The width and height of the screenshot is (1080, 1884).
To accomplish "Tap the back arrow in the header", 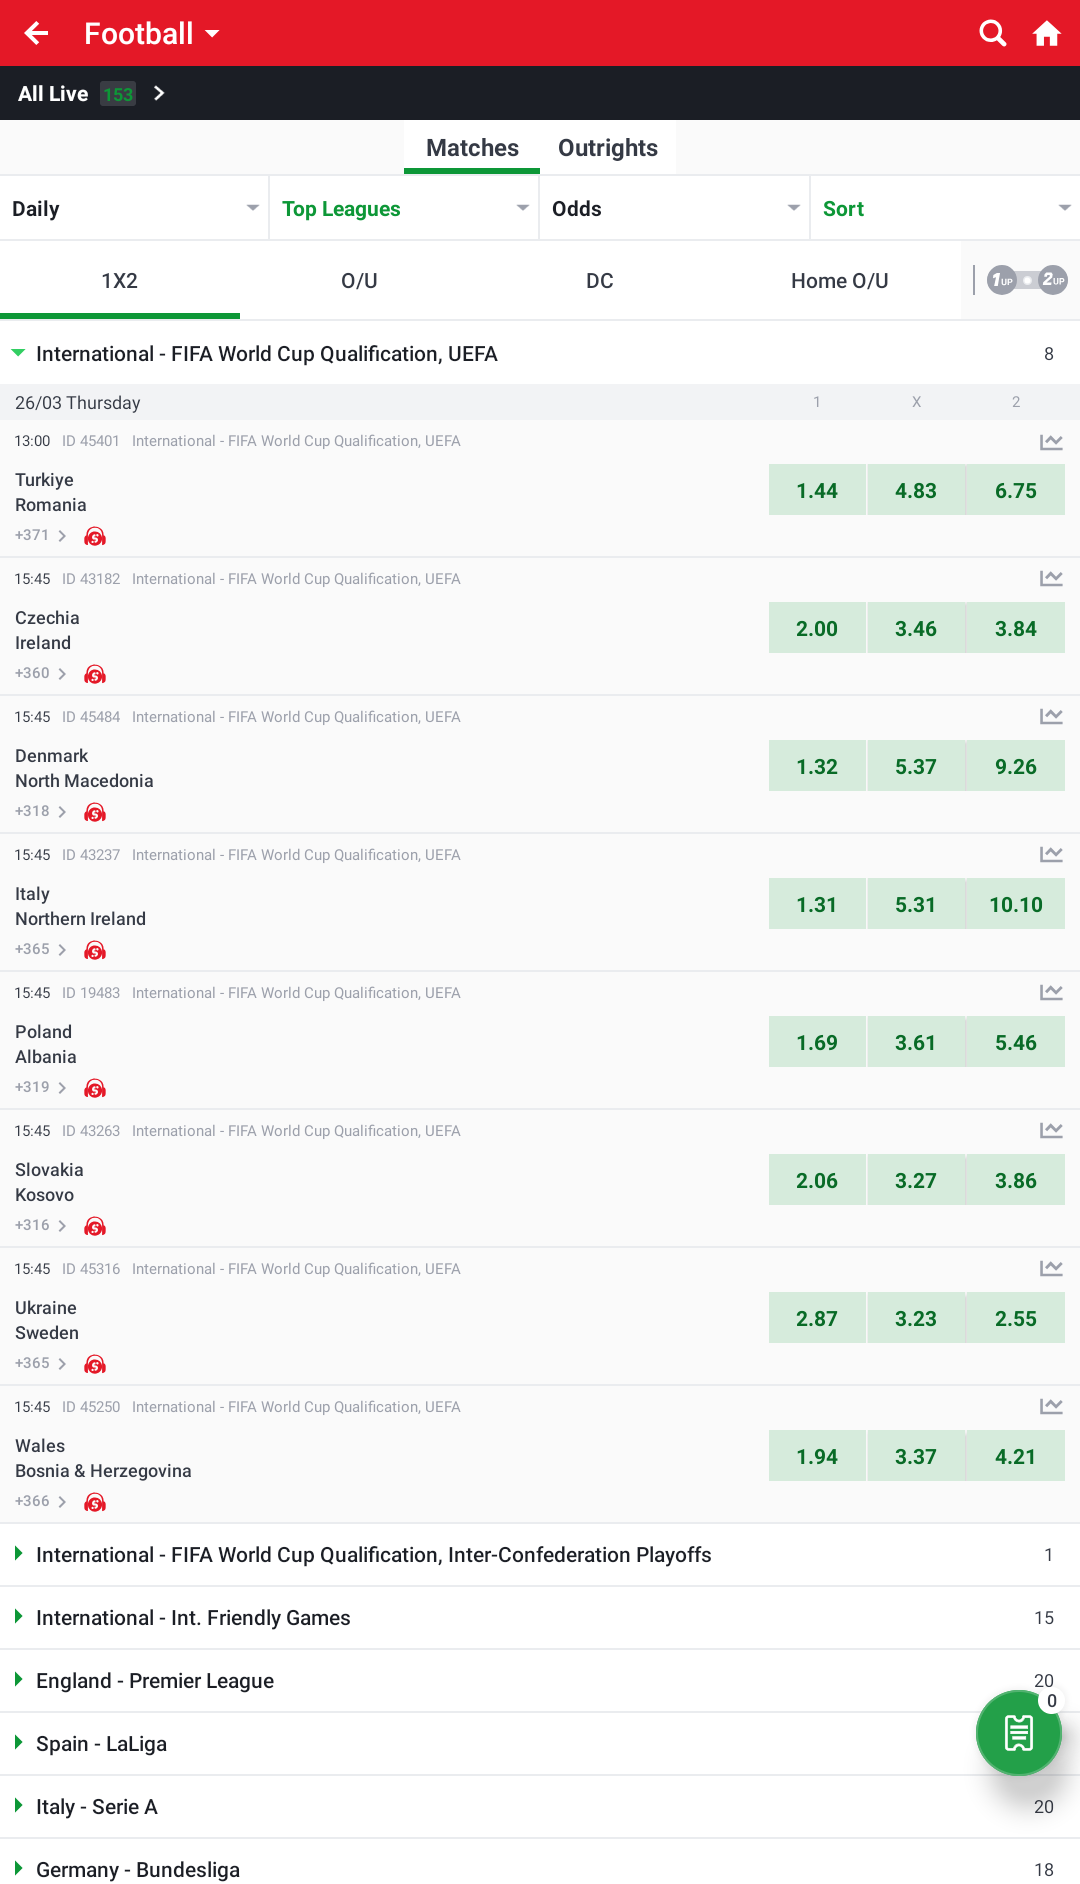I will [36, 32].
